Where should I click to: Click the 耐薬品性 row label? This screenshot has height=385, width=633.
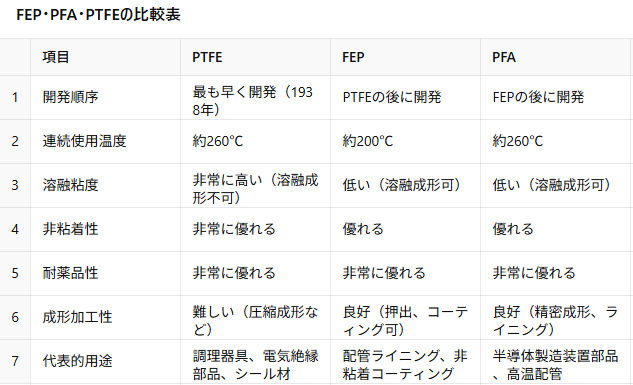(71, 273)
